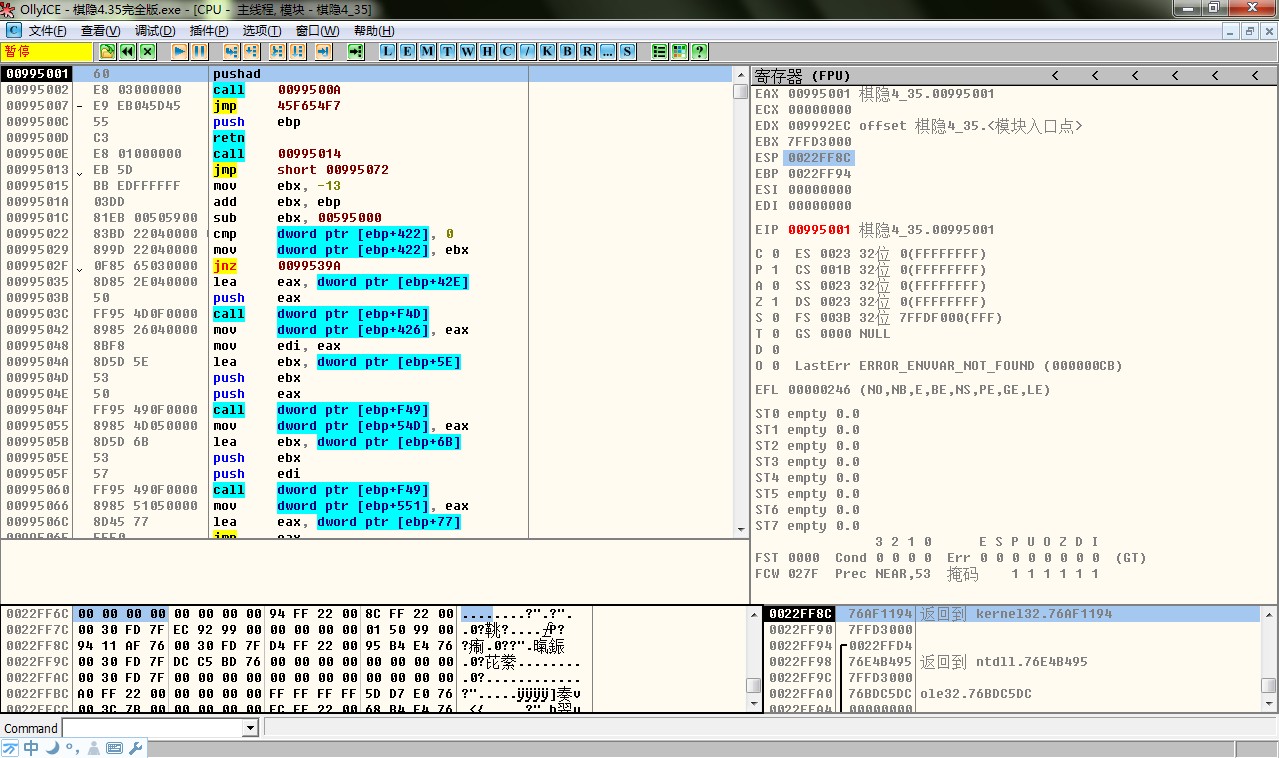
Task: Open the Memory map window (M)
Action: click(x=427, y=51)
